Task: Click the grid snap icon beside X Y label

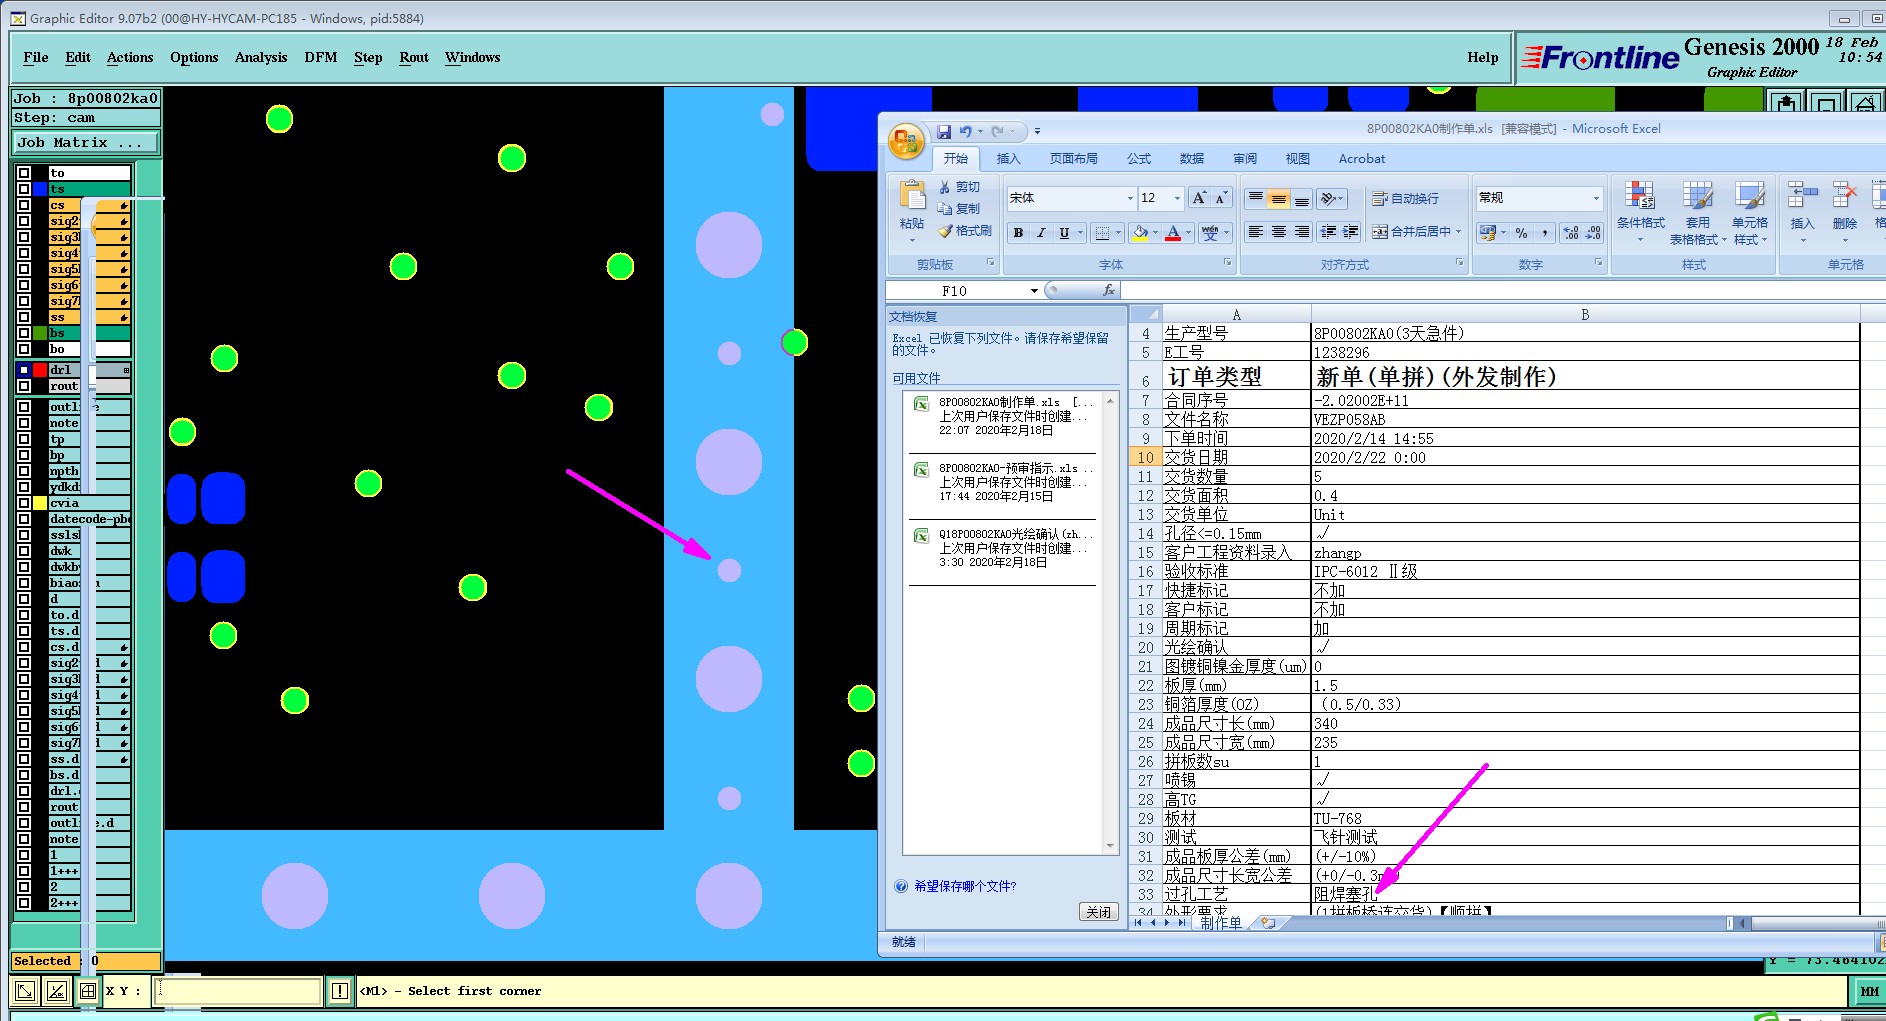Action: [x=88, y=991]
